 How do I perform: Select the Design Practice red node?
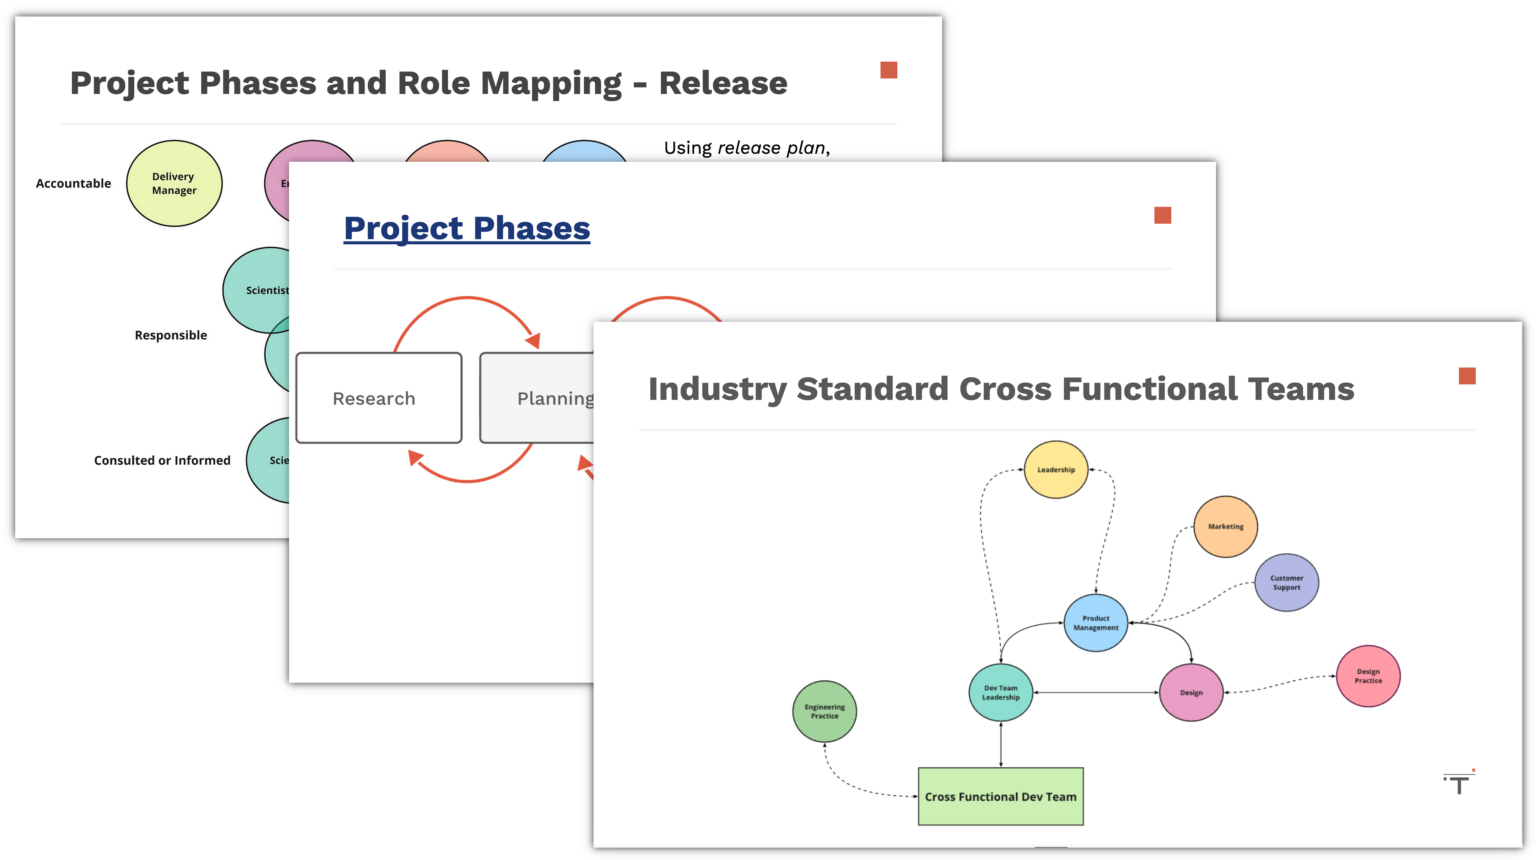click(x=1368, y=676)
